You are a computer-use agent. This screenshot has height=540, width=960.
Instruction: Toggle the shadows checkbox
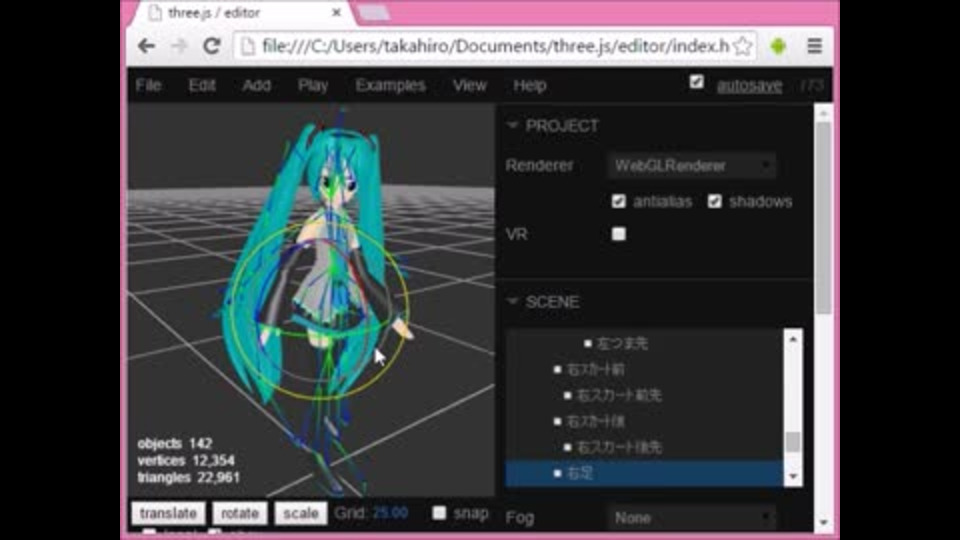pos(714,201)
